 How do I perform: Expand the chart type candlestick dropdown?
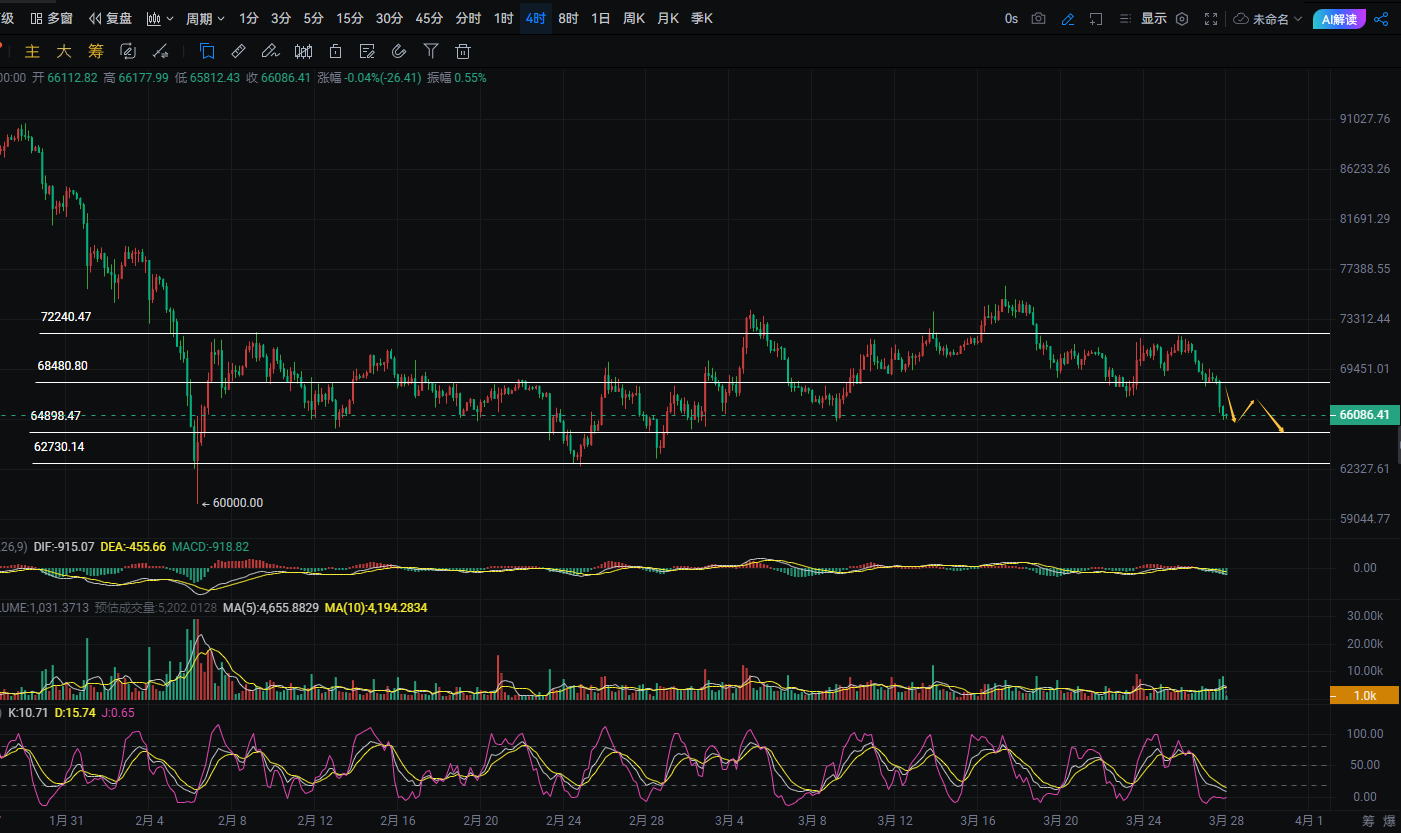[x=159, y=19]
